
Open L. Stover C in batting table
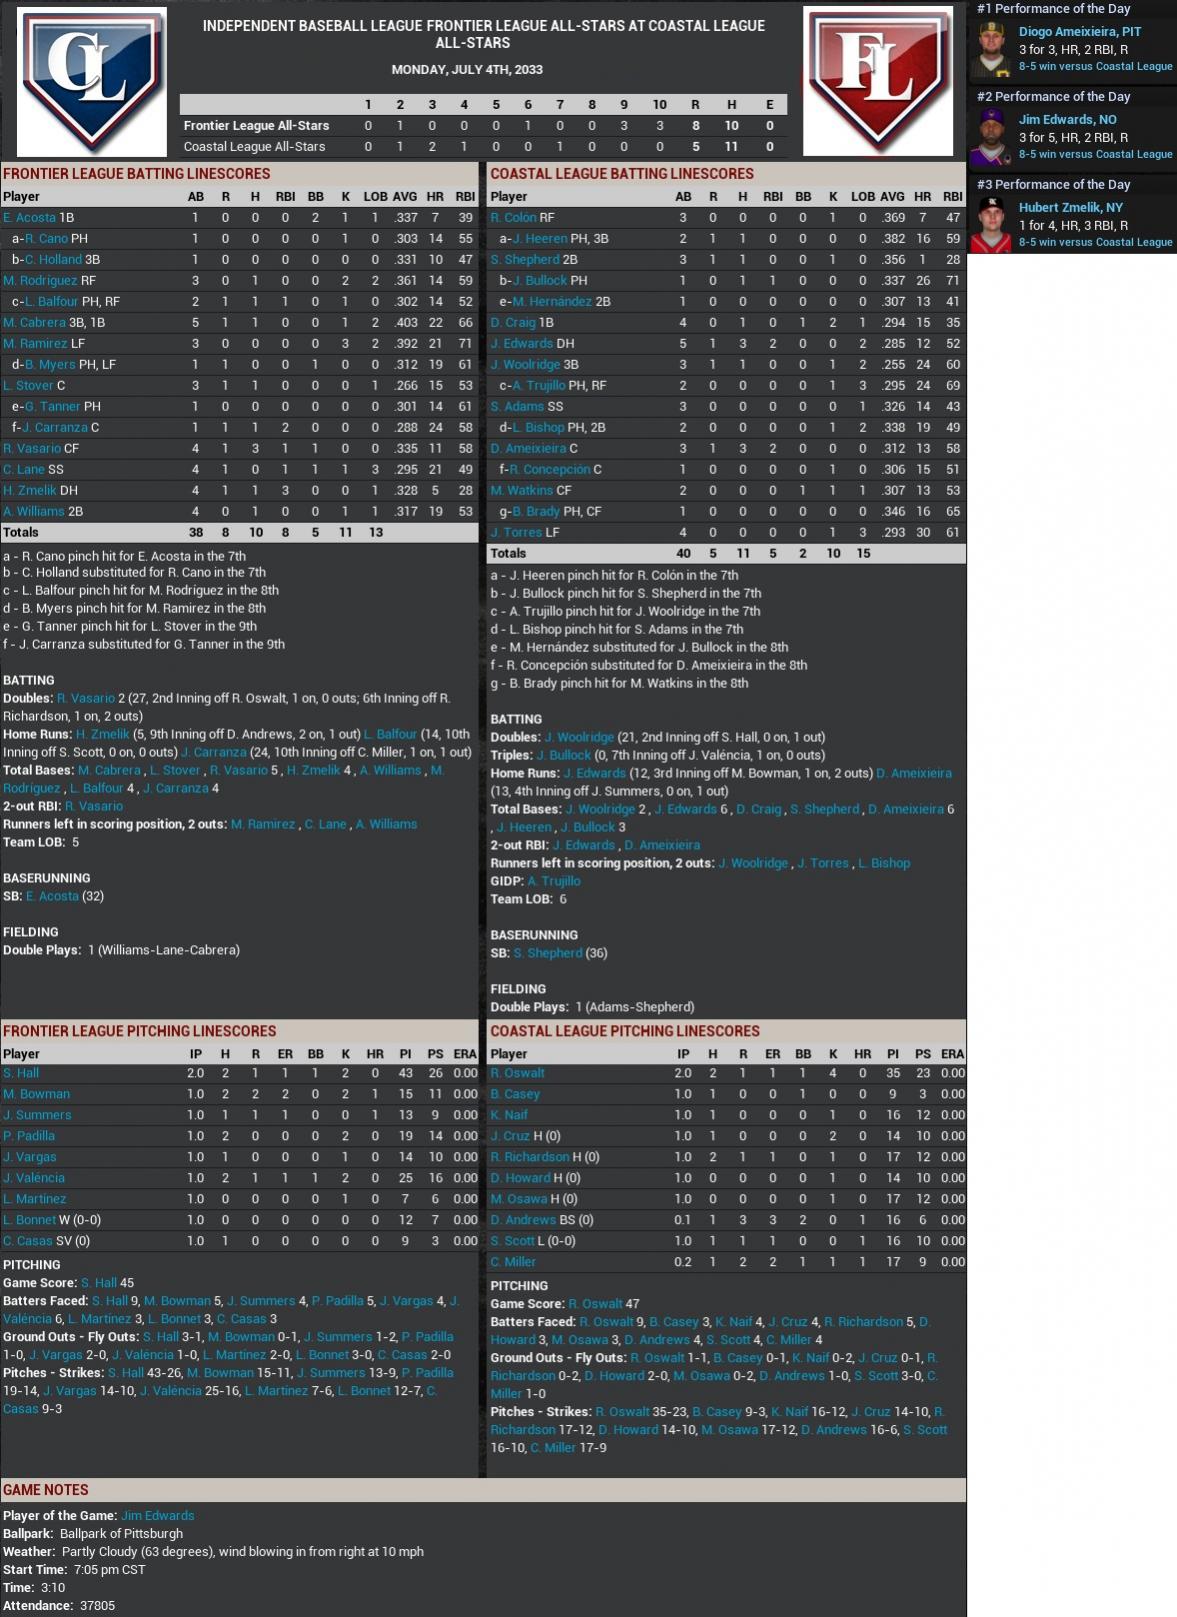[x=28, y=385]
